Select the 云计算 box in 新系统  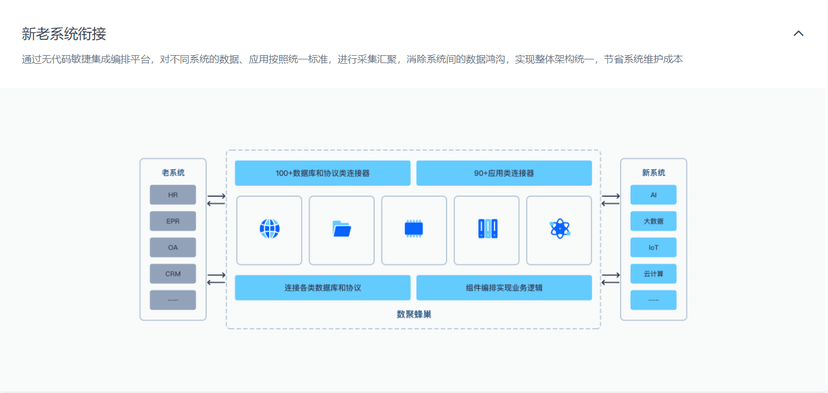tap(653, 274)
